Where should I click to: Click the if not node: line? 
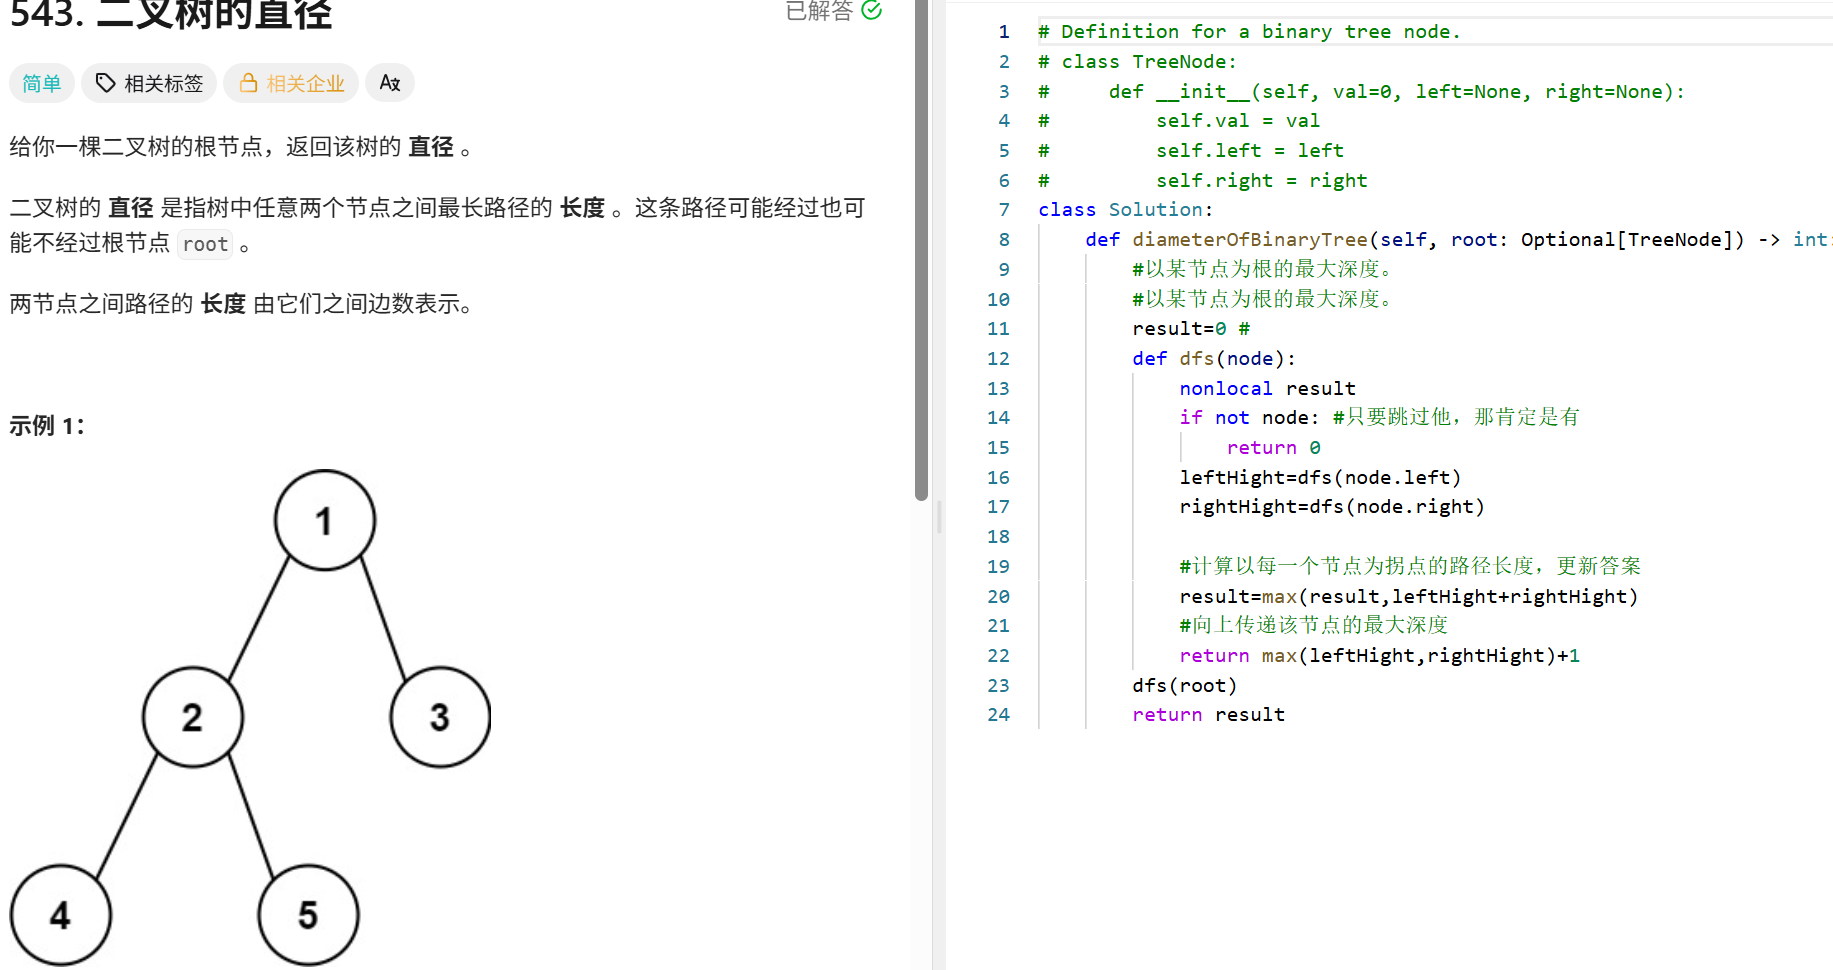[1379, 418]
